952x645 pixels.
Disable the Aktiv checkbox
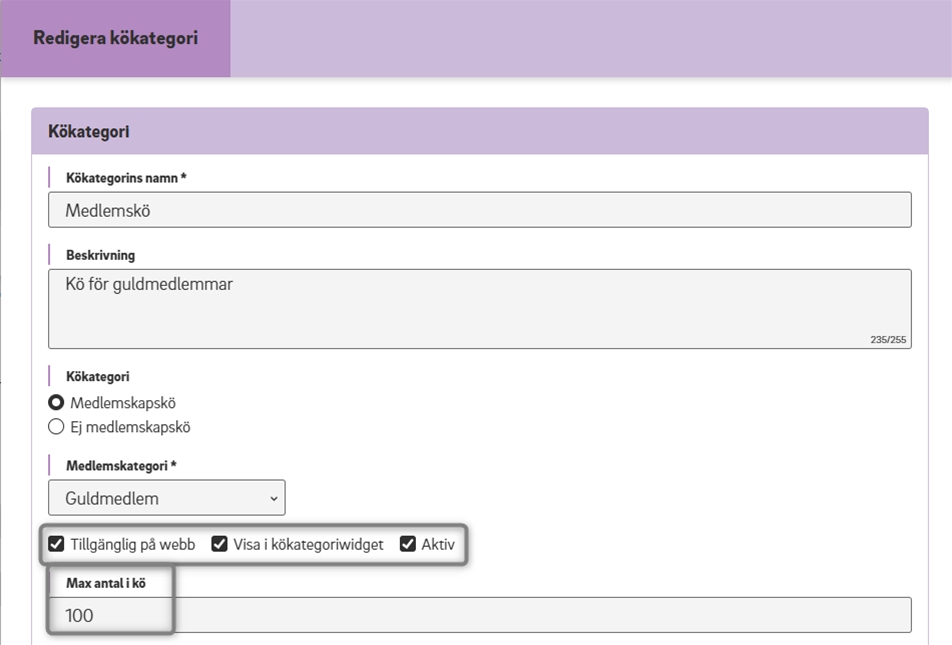408,545
